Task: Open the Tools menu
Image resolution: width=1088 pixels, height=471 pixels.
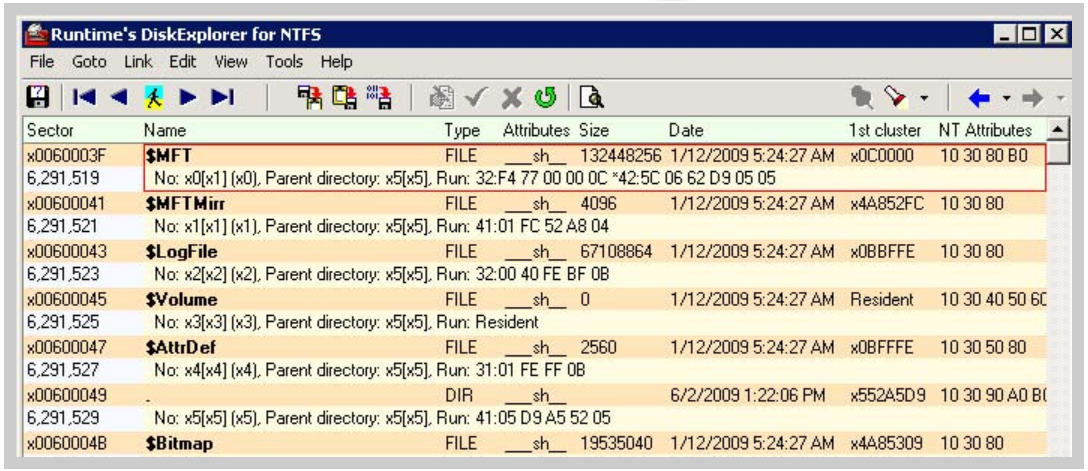Action: coord(284,62)
